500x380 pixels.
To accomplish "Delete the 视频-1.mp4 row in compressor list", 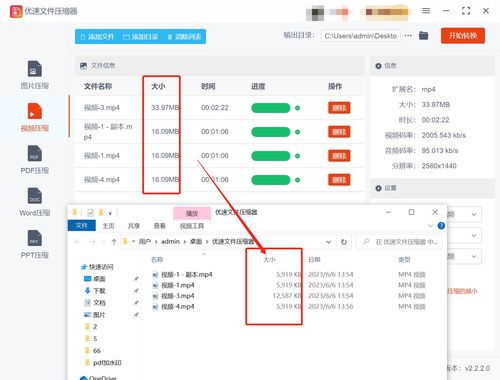I will click(x=339, y=156).
